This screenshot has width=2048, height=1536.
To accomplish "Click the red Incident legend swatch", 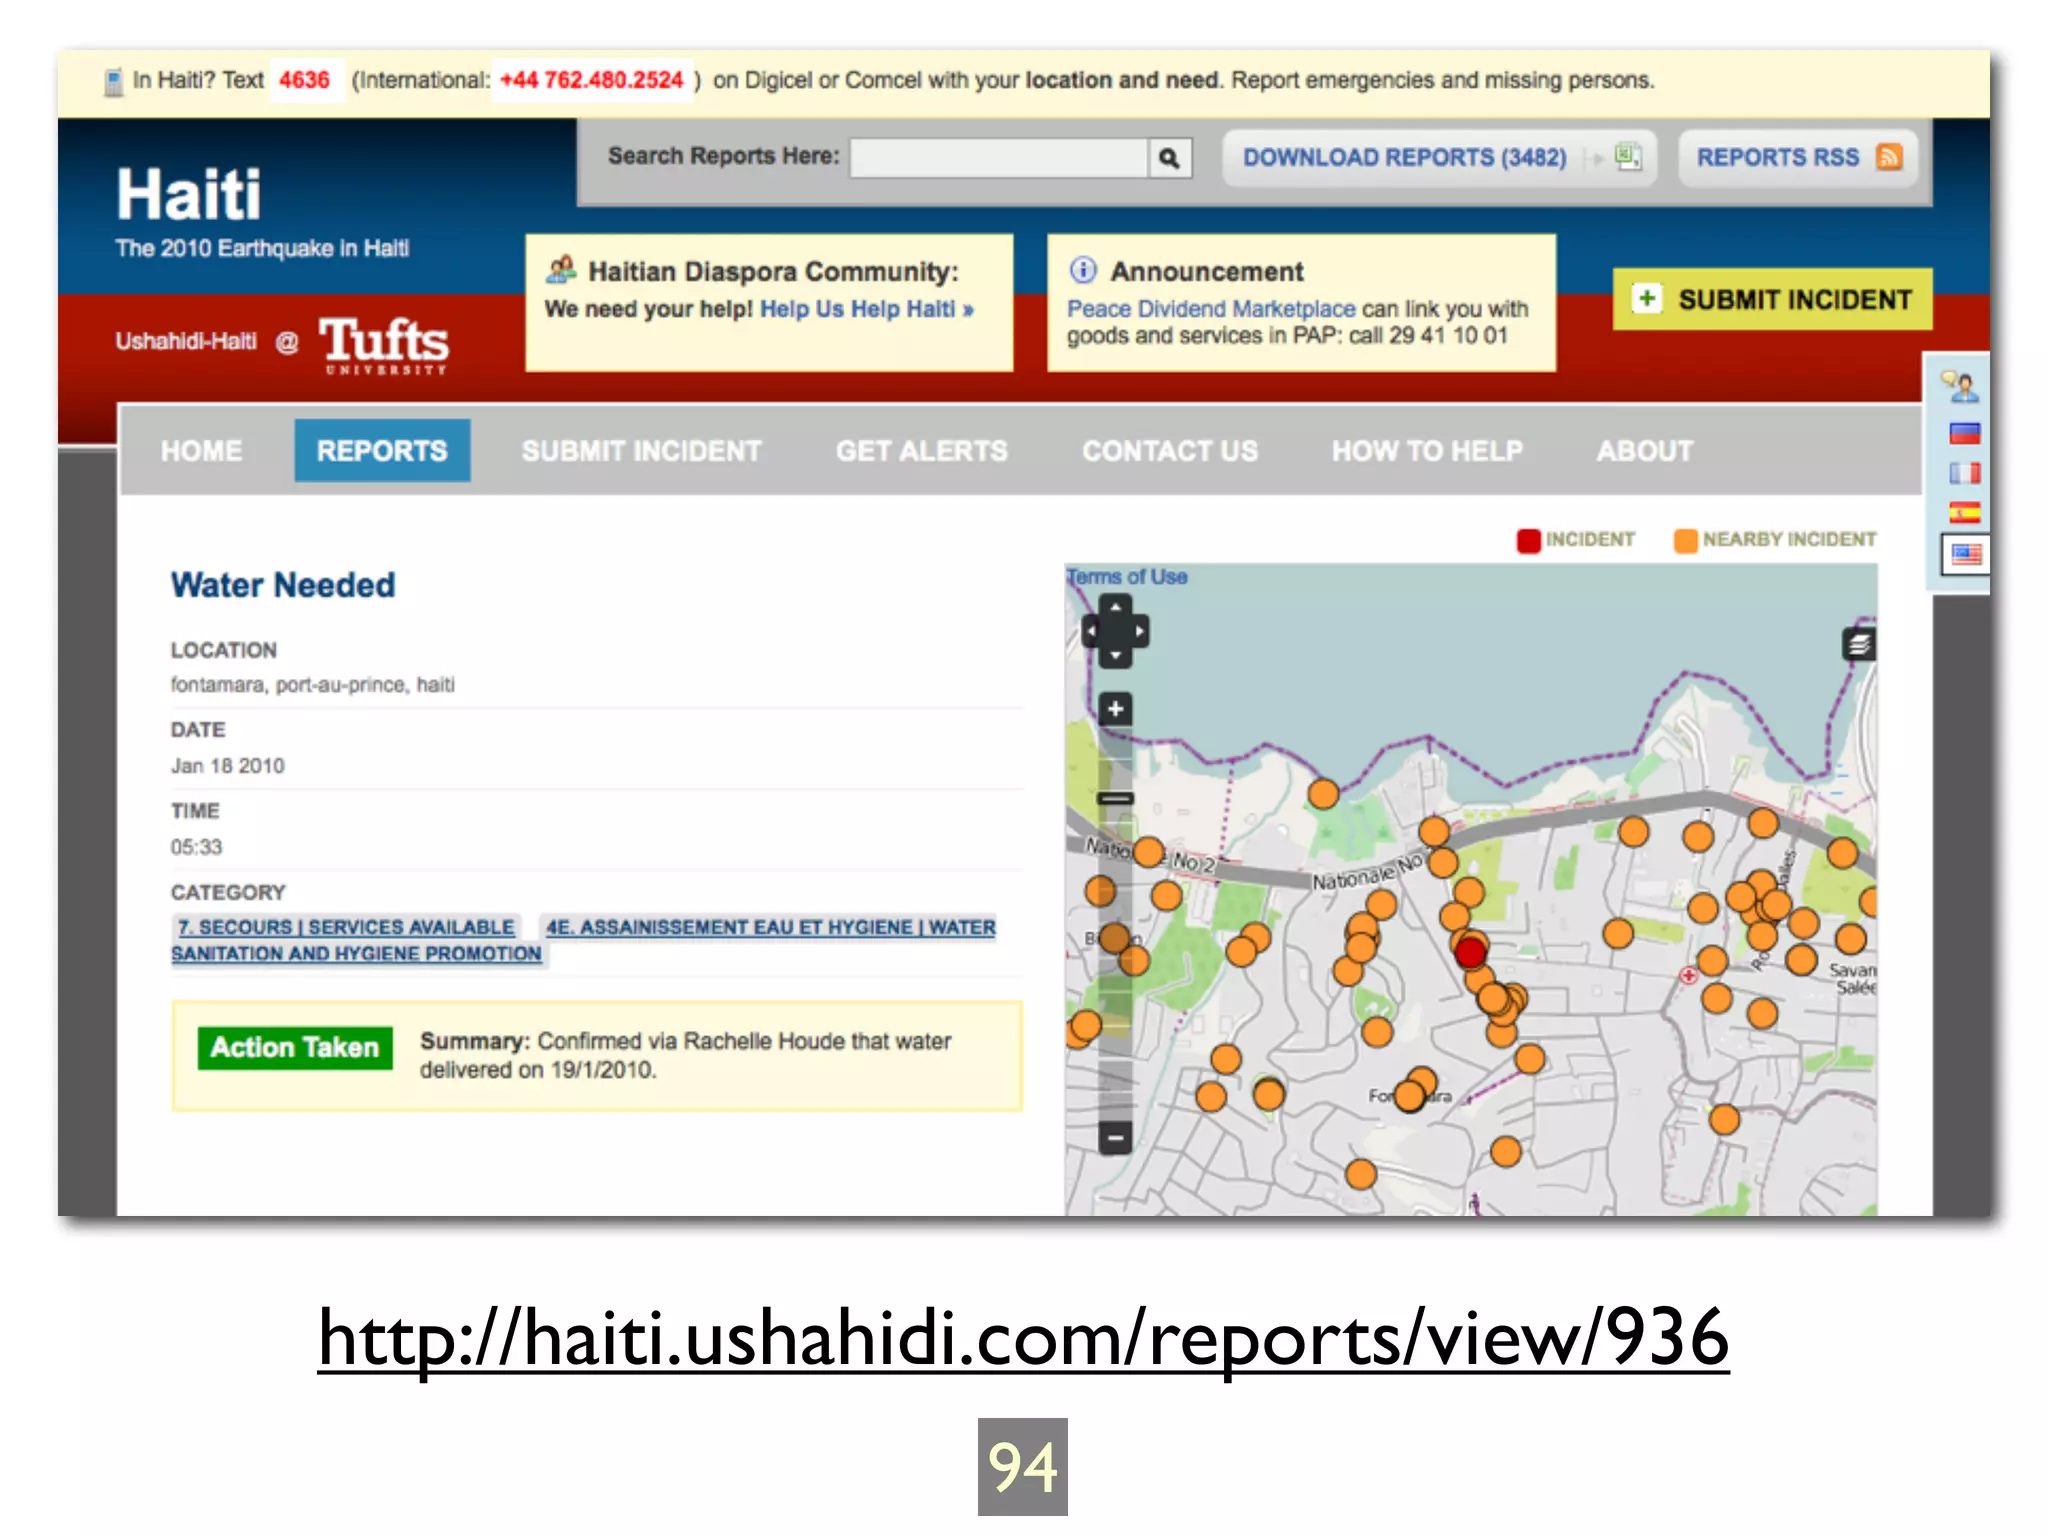I will tap(1529, 540).
